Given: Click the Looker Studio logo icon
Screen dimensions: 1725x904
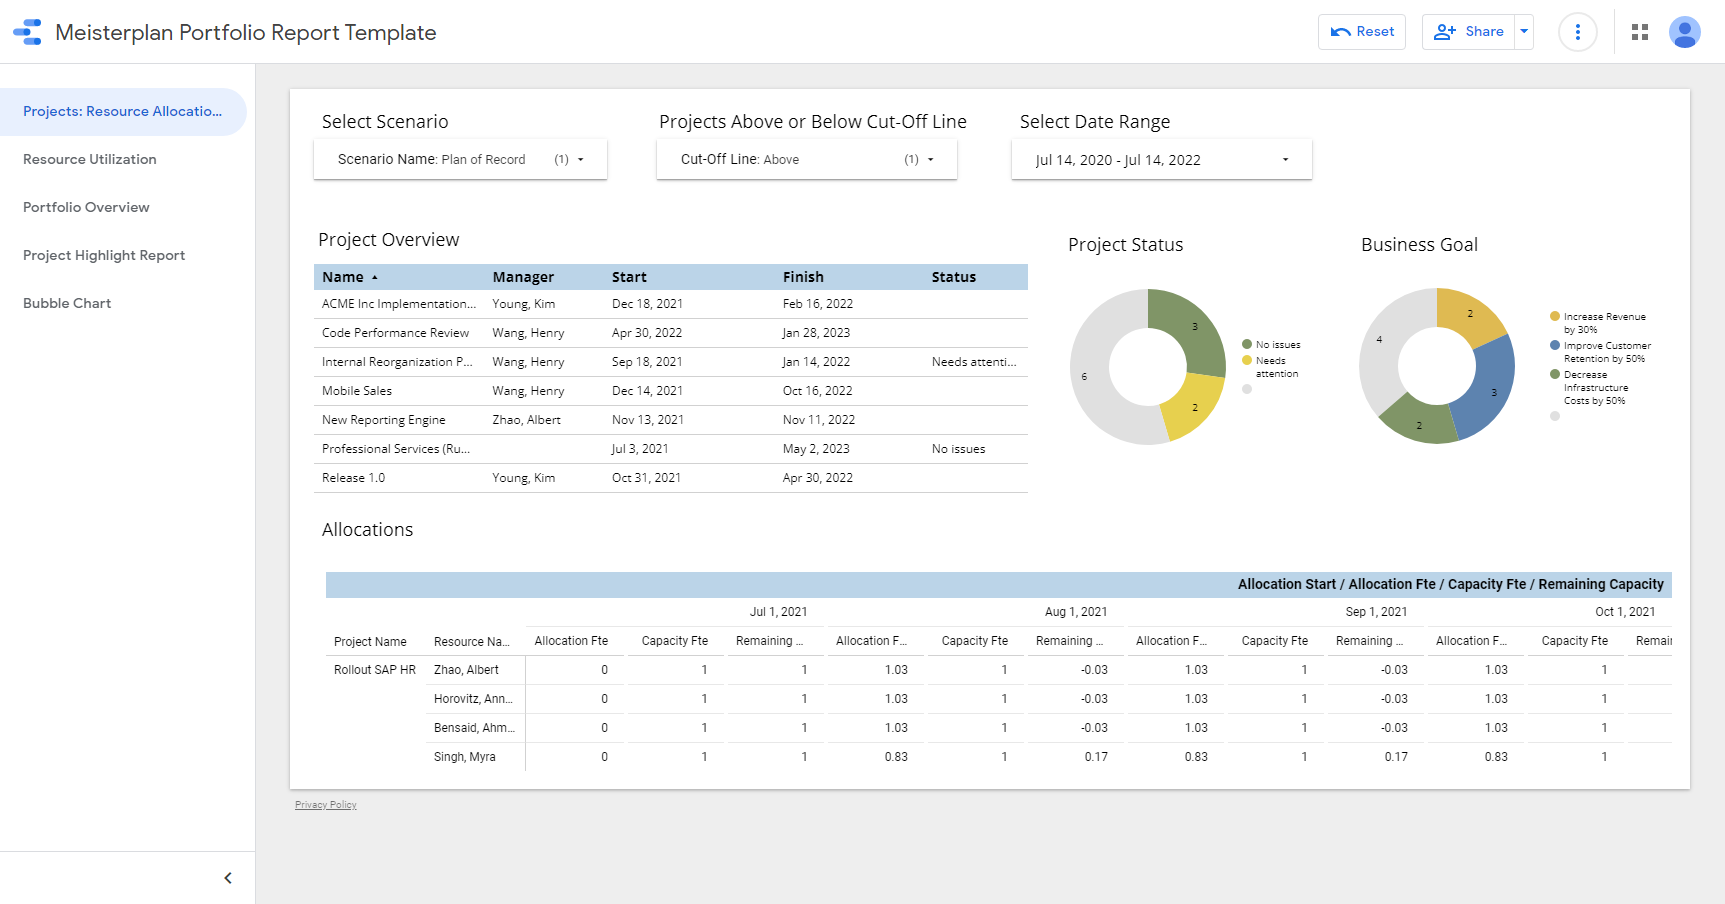Looking at the screenshot, I should [x=28, y=32].
